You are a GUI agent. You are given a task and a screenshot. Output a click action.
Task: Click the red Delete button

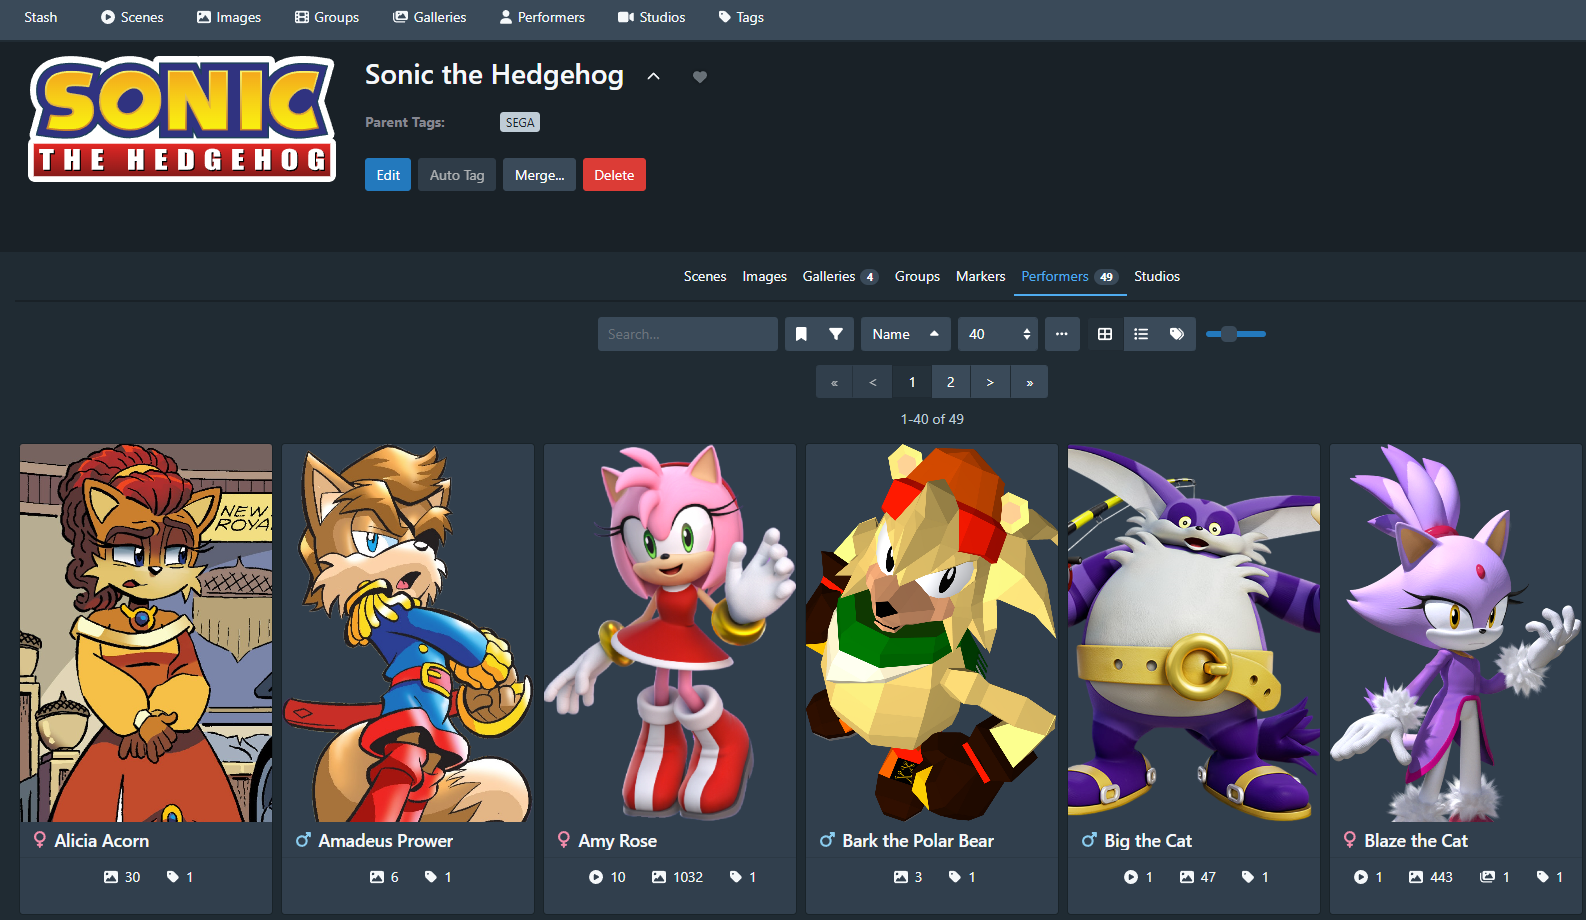614,175
